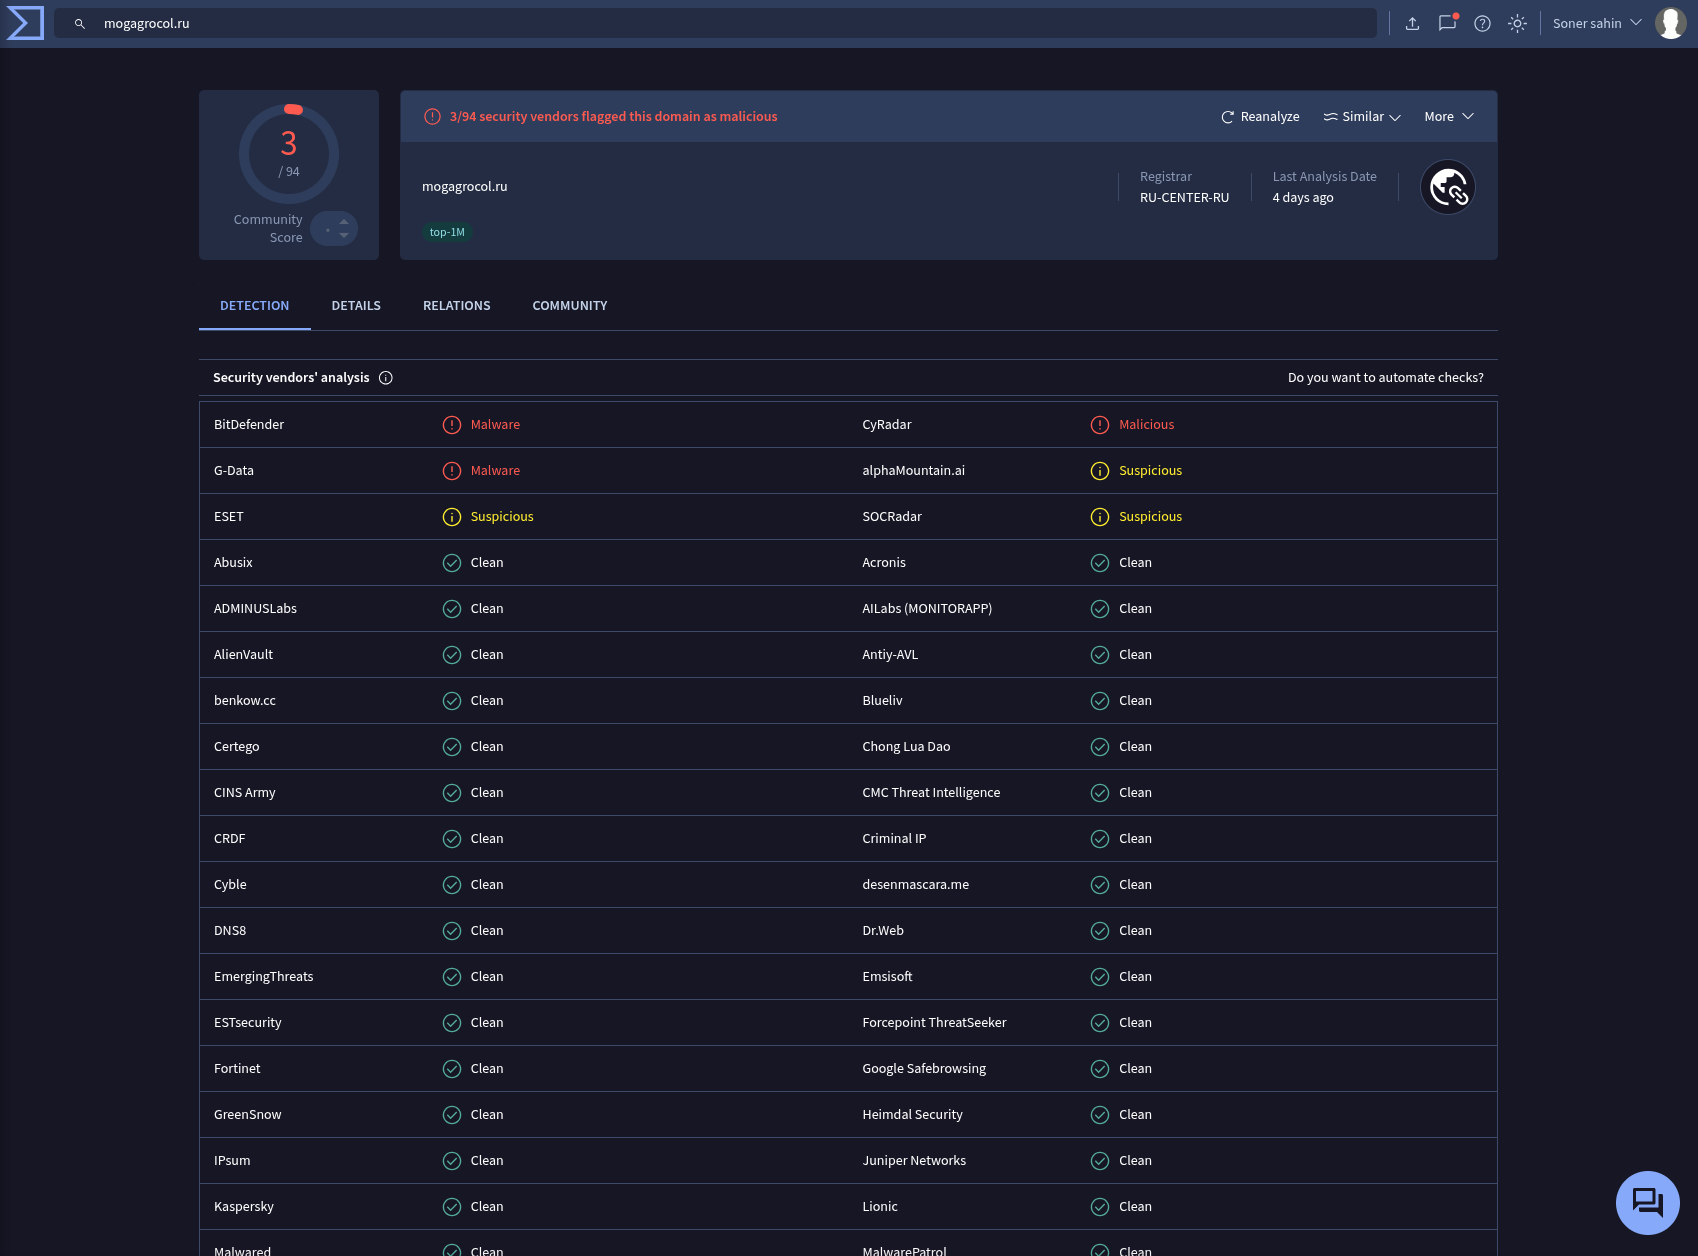Select the Lionic vendor name
Viewport: 1698px width, 1256px height.
880,1207
